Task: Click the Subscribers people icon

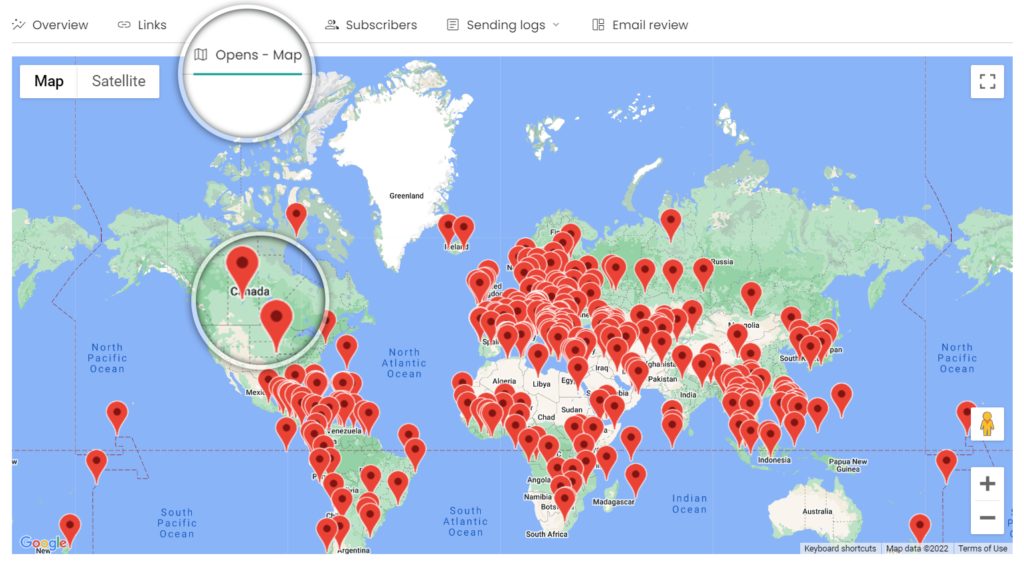Action: (332, 25)
